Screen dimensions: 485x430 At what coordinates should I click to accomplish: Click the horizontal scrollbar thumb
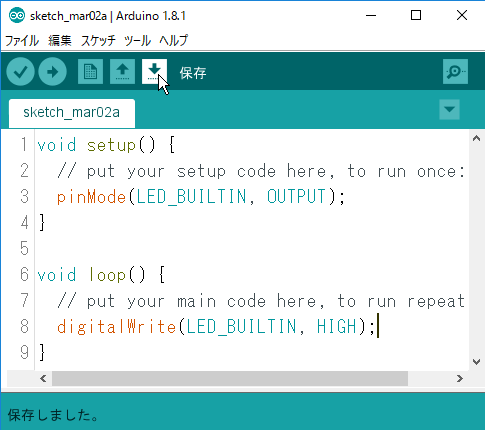[x=230, y=378]
